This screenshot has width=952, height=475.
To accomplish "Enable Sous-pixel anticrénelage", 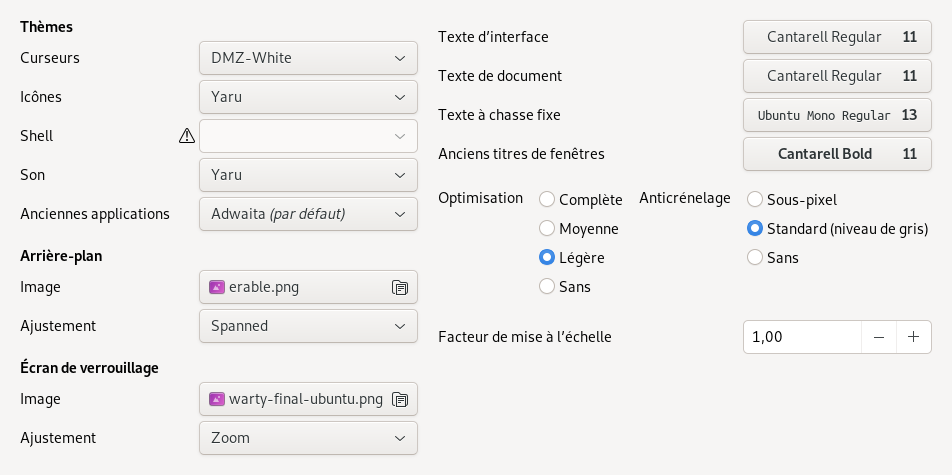I will (755, 200).
